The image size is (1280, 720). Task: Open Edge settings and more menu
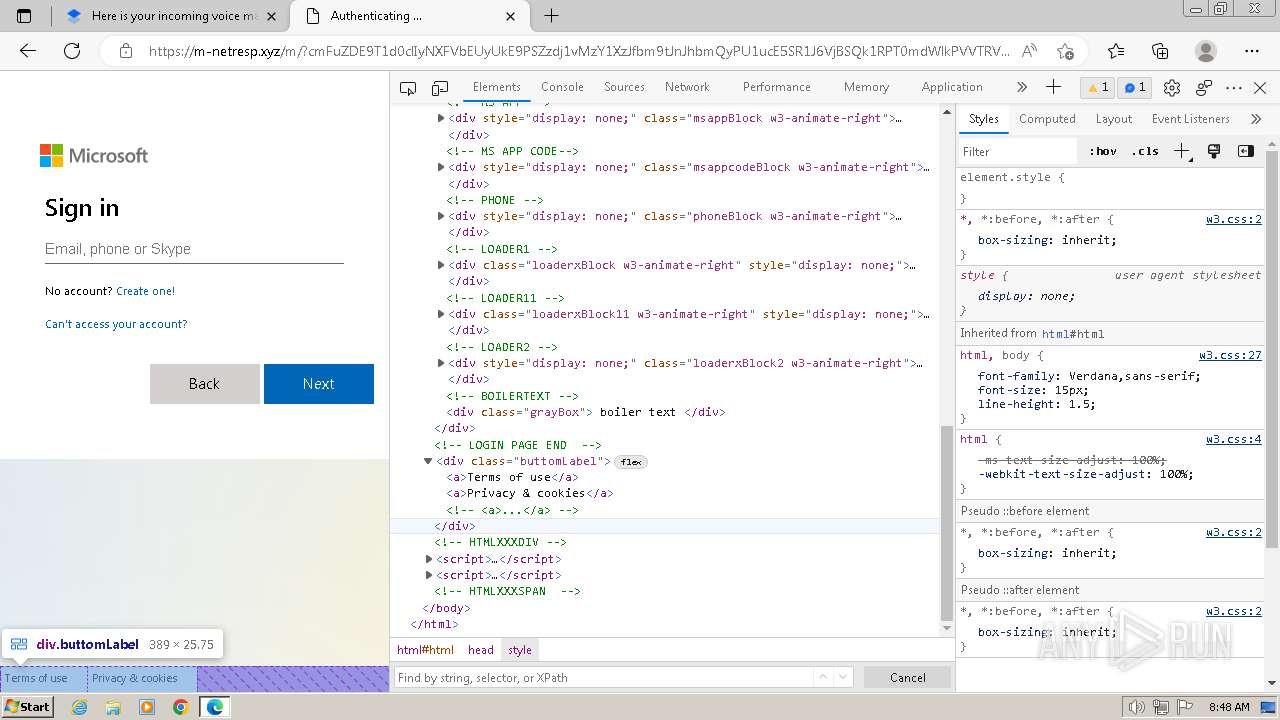[1252, 51]
